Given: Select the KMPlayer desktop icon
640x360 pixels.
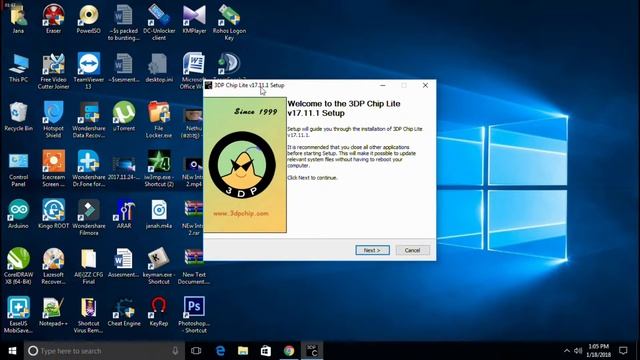Looking at the screenshot, I should tap(194, 18).
